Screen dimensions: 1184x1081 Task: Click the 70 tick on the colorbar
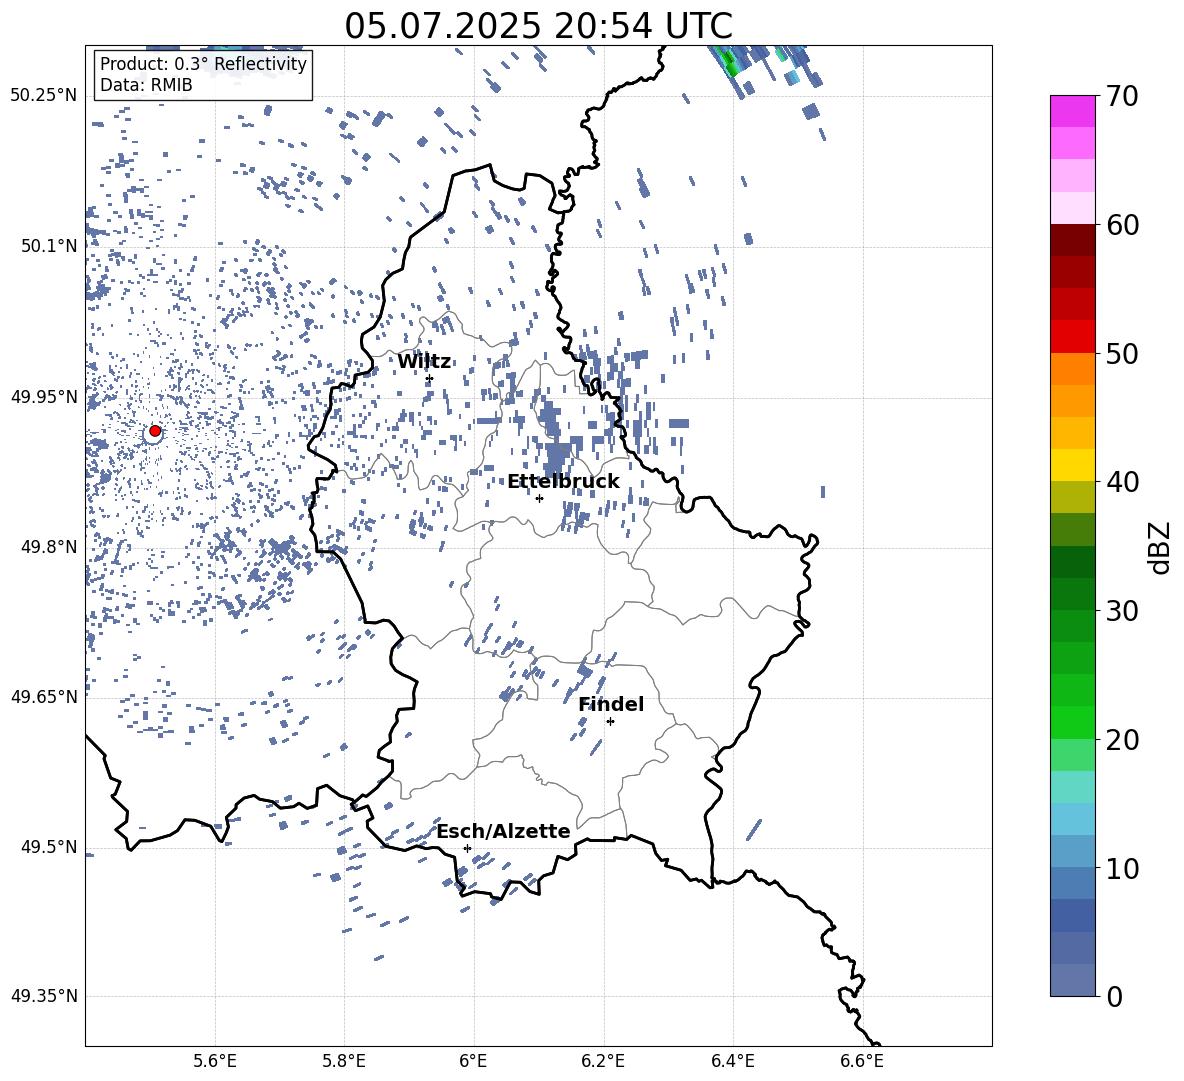(1123, 96)
